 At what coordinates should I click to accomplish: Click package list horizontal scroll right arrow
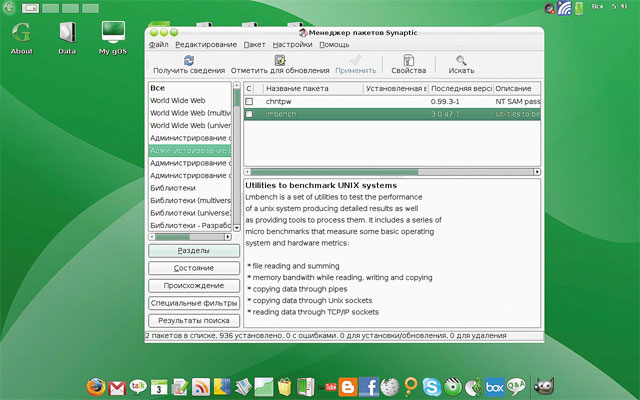pyautogui.click(x=537, y=172)
